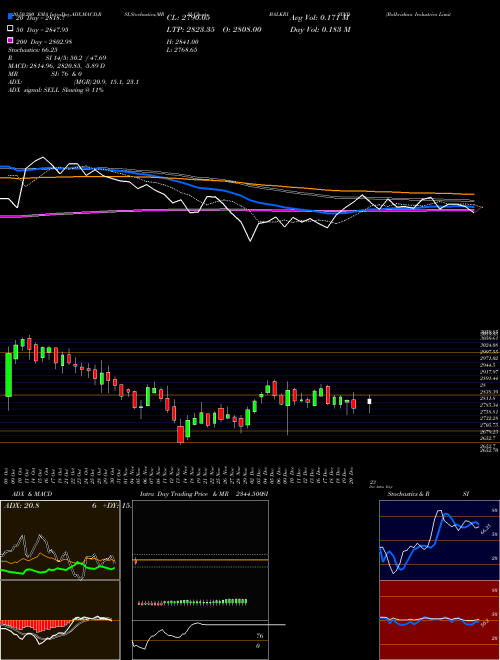
Task: Click the 'Day Vol: 0.183 M' text
Action: coord(320,29)
